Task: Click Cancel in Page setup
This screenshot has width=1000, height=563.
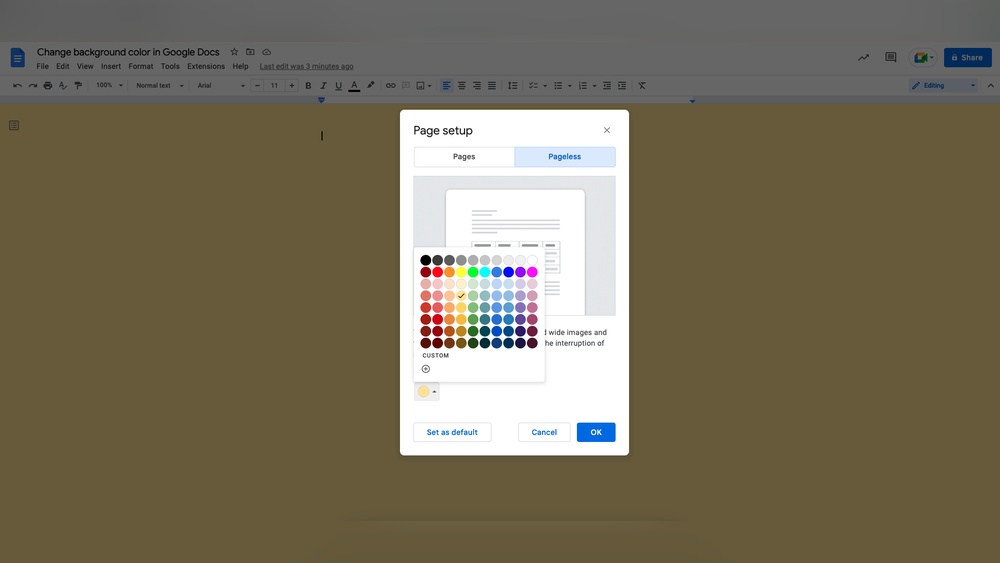Action: pyautogui.click(x=544, y=432)
